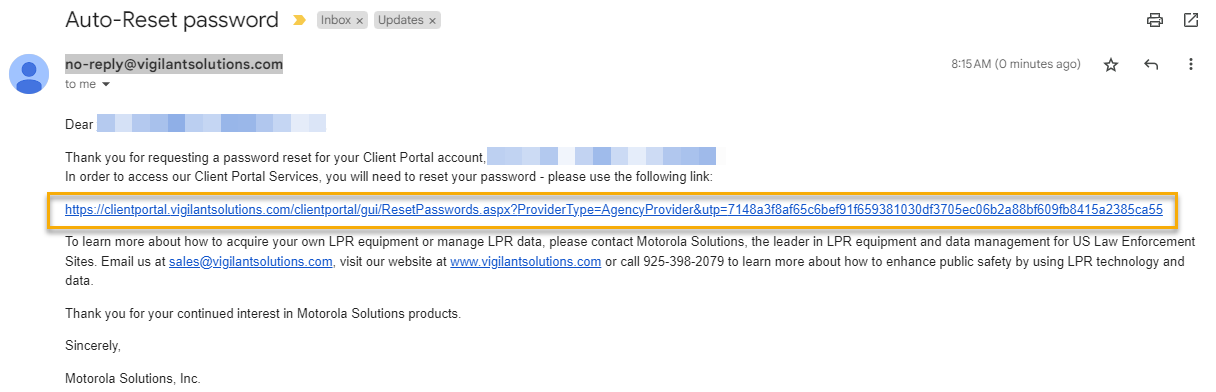
Task: Star the Auto-Reset password message
Action: pos(1111,64)
